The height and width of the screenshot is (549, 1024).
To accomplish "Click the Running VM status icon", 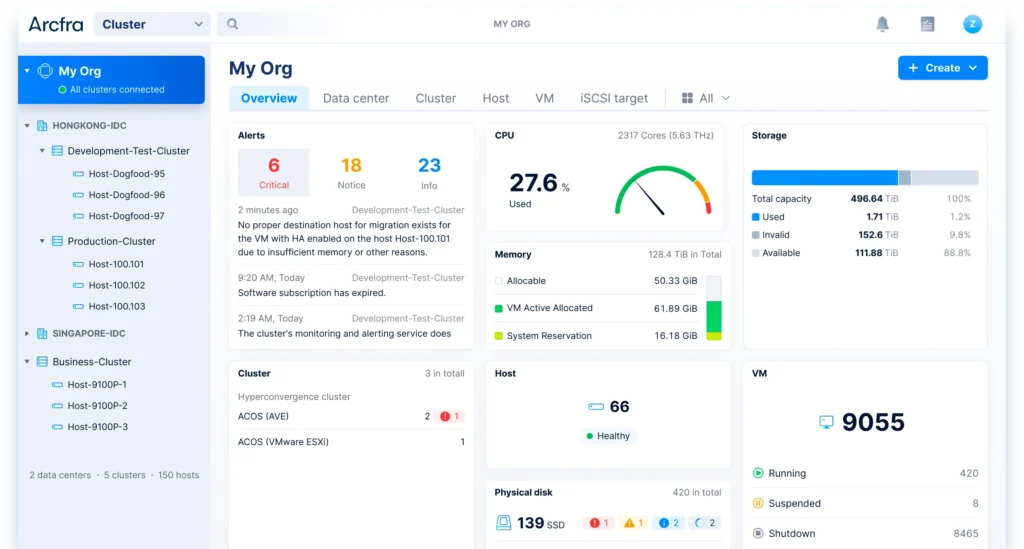I will coord(758,473).
